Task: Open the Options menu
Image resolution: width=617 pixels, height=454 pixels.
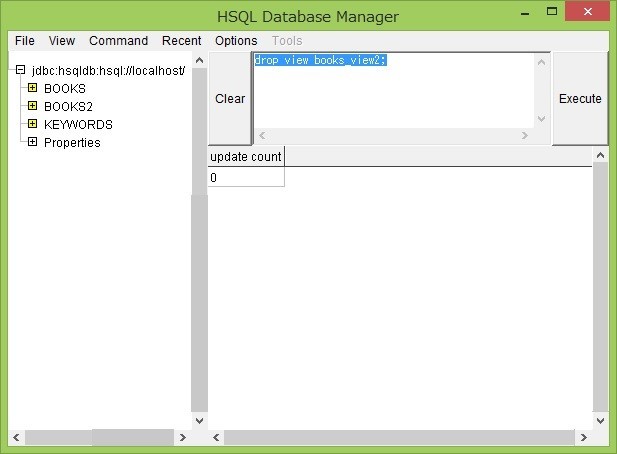Action: tap(236, 41)
